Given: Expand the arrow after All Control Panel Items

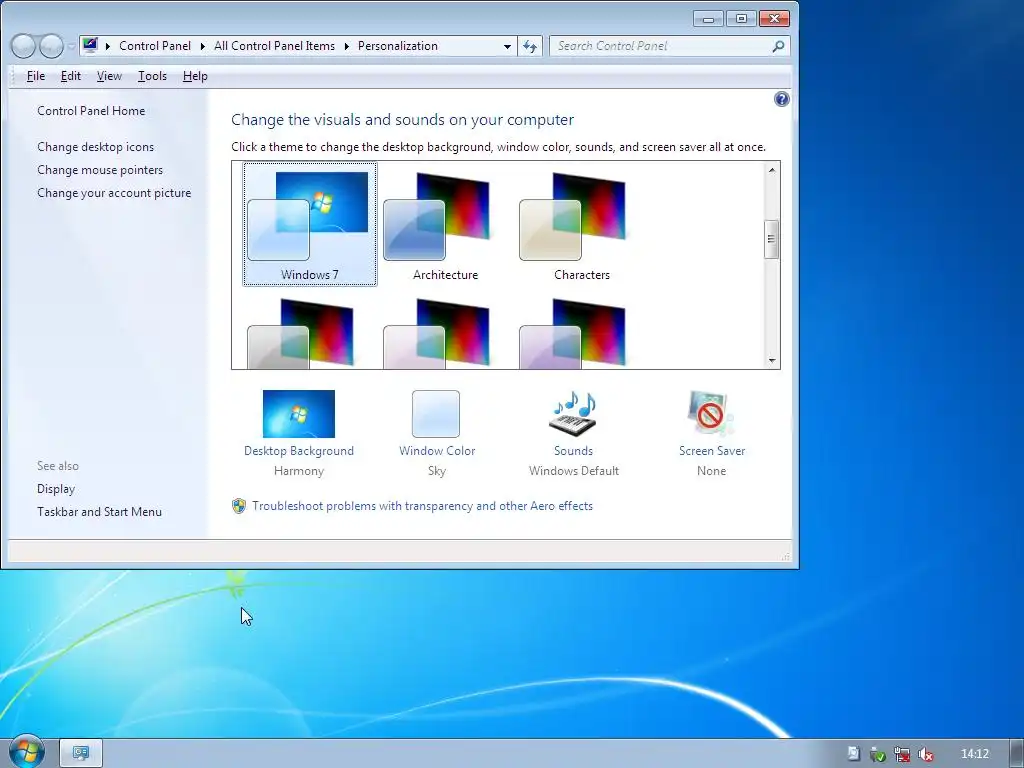Looking at the screenshot, I should point(347,46).
